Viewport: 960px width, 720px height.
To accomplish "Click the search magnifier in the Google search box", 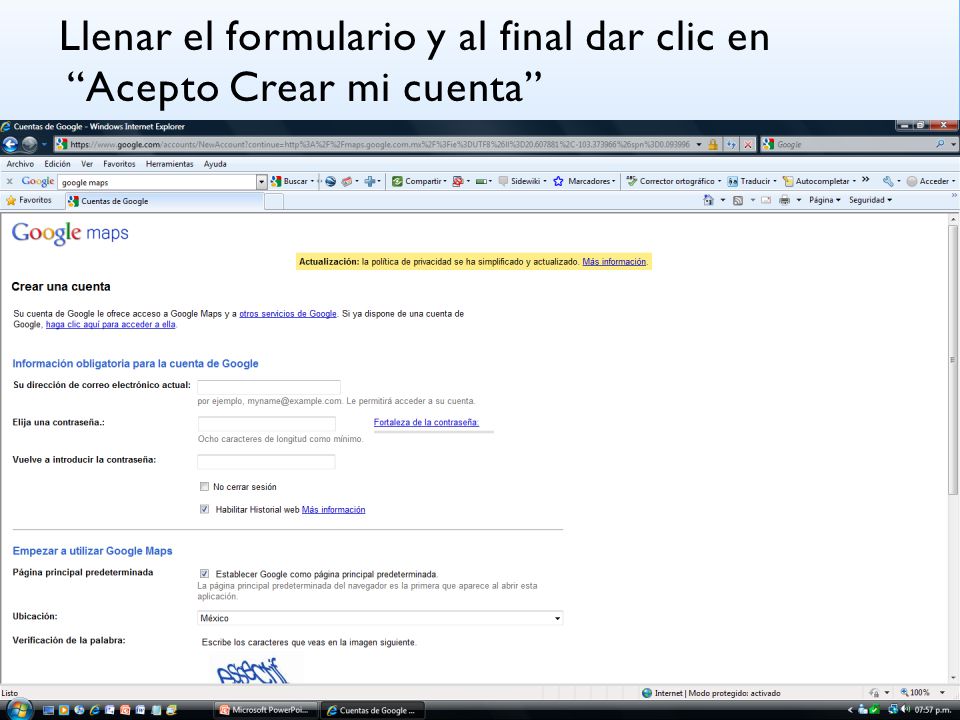I will pyautogui.click(x=940, y=144).
